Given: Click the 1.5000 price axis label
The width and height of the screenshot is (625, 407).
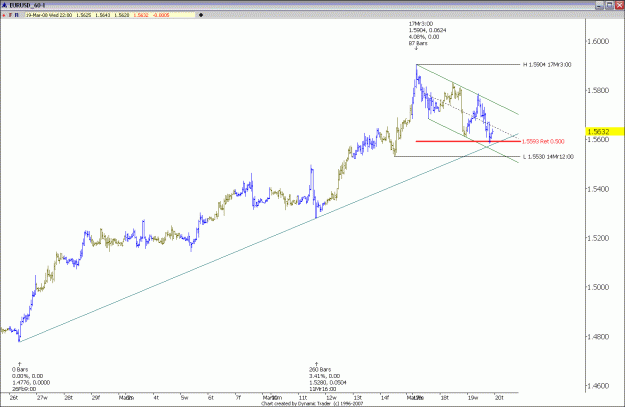Looking at the screenshot, I should (x=599, y=287).
